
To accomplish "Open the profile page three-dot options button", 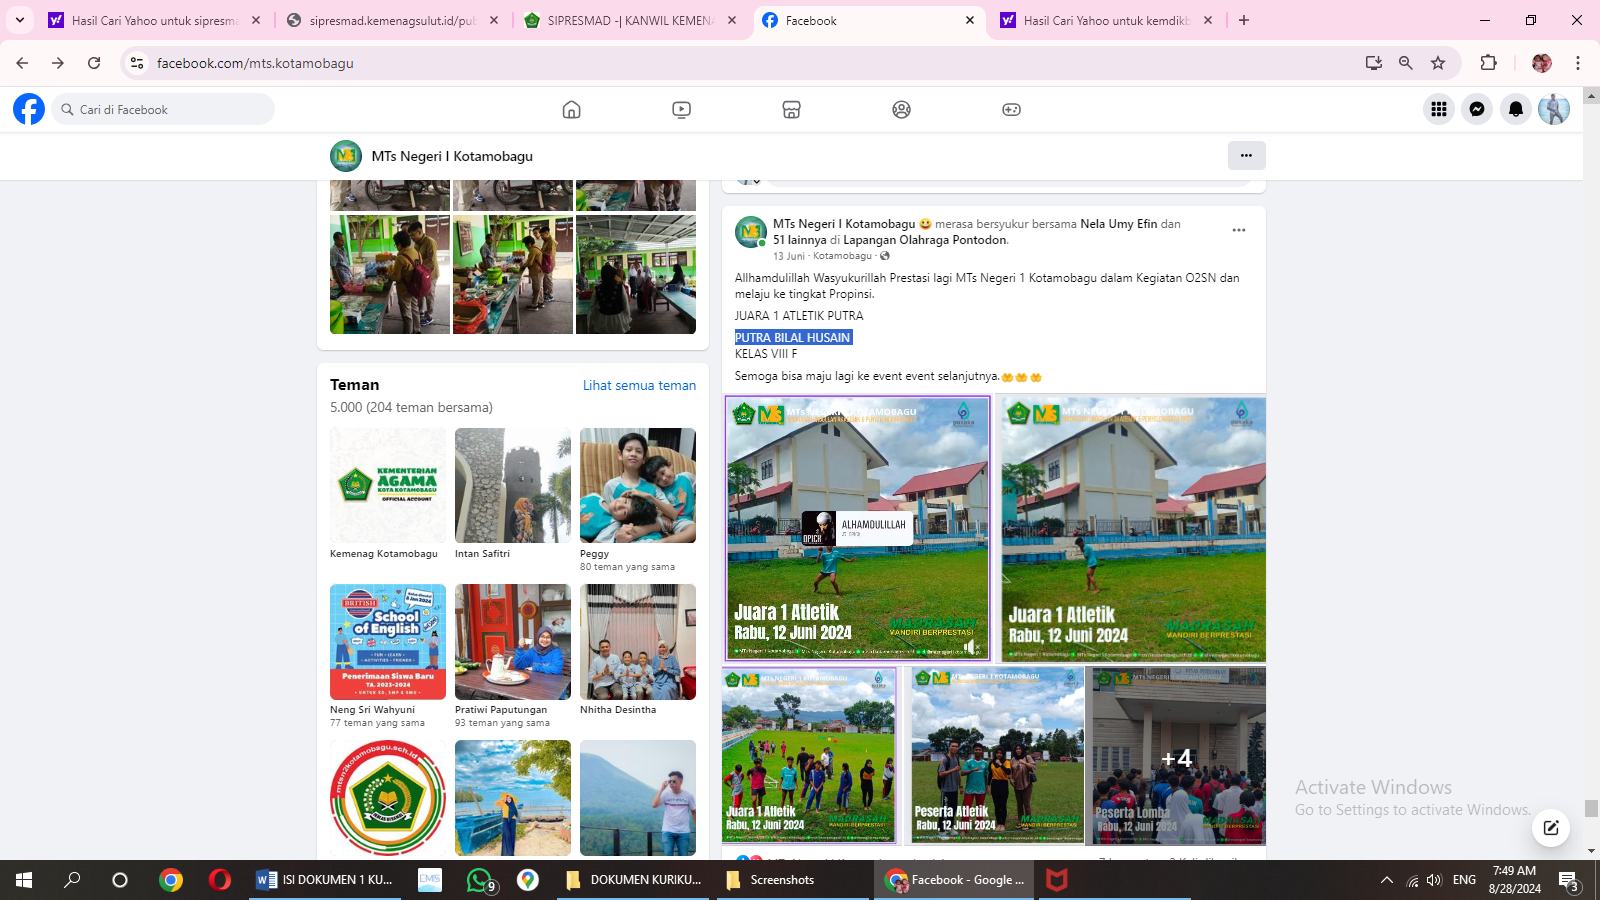I will click(x=1246, y=155).
